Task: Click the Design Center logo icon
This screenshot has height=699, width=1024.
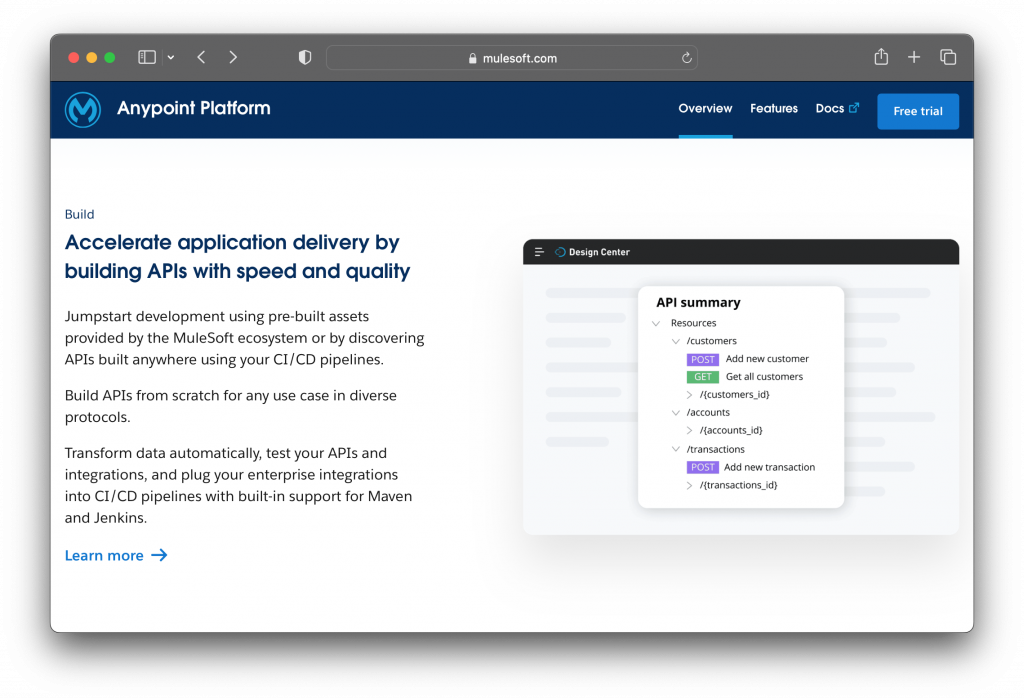Action: tap(560, 252)
